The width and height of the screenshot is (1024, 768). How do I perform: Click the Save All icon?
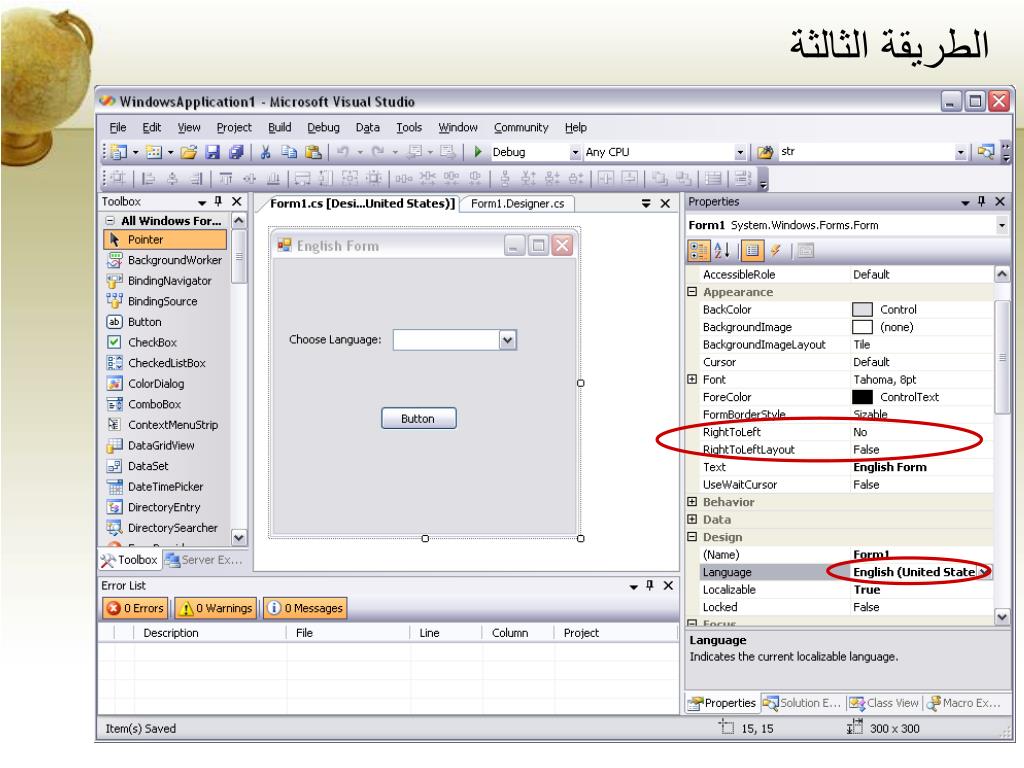coord(236,152)
